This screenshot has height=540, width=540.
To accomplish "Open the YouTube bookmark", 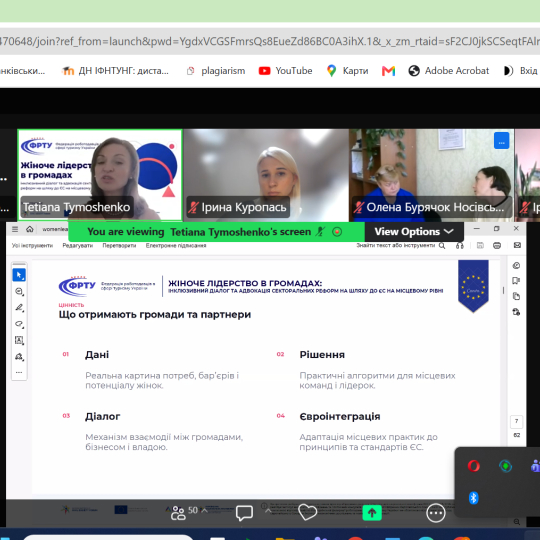I will pos(285,71).
